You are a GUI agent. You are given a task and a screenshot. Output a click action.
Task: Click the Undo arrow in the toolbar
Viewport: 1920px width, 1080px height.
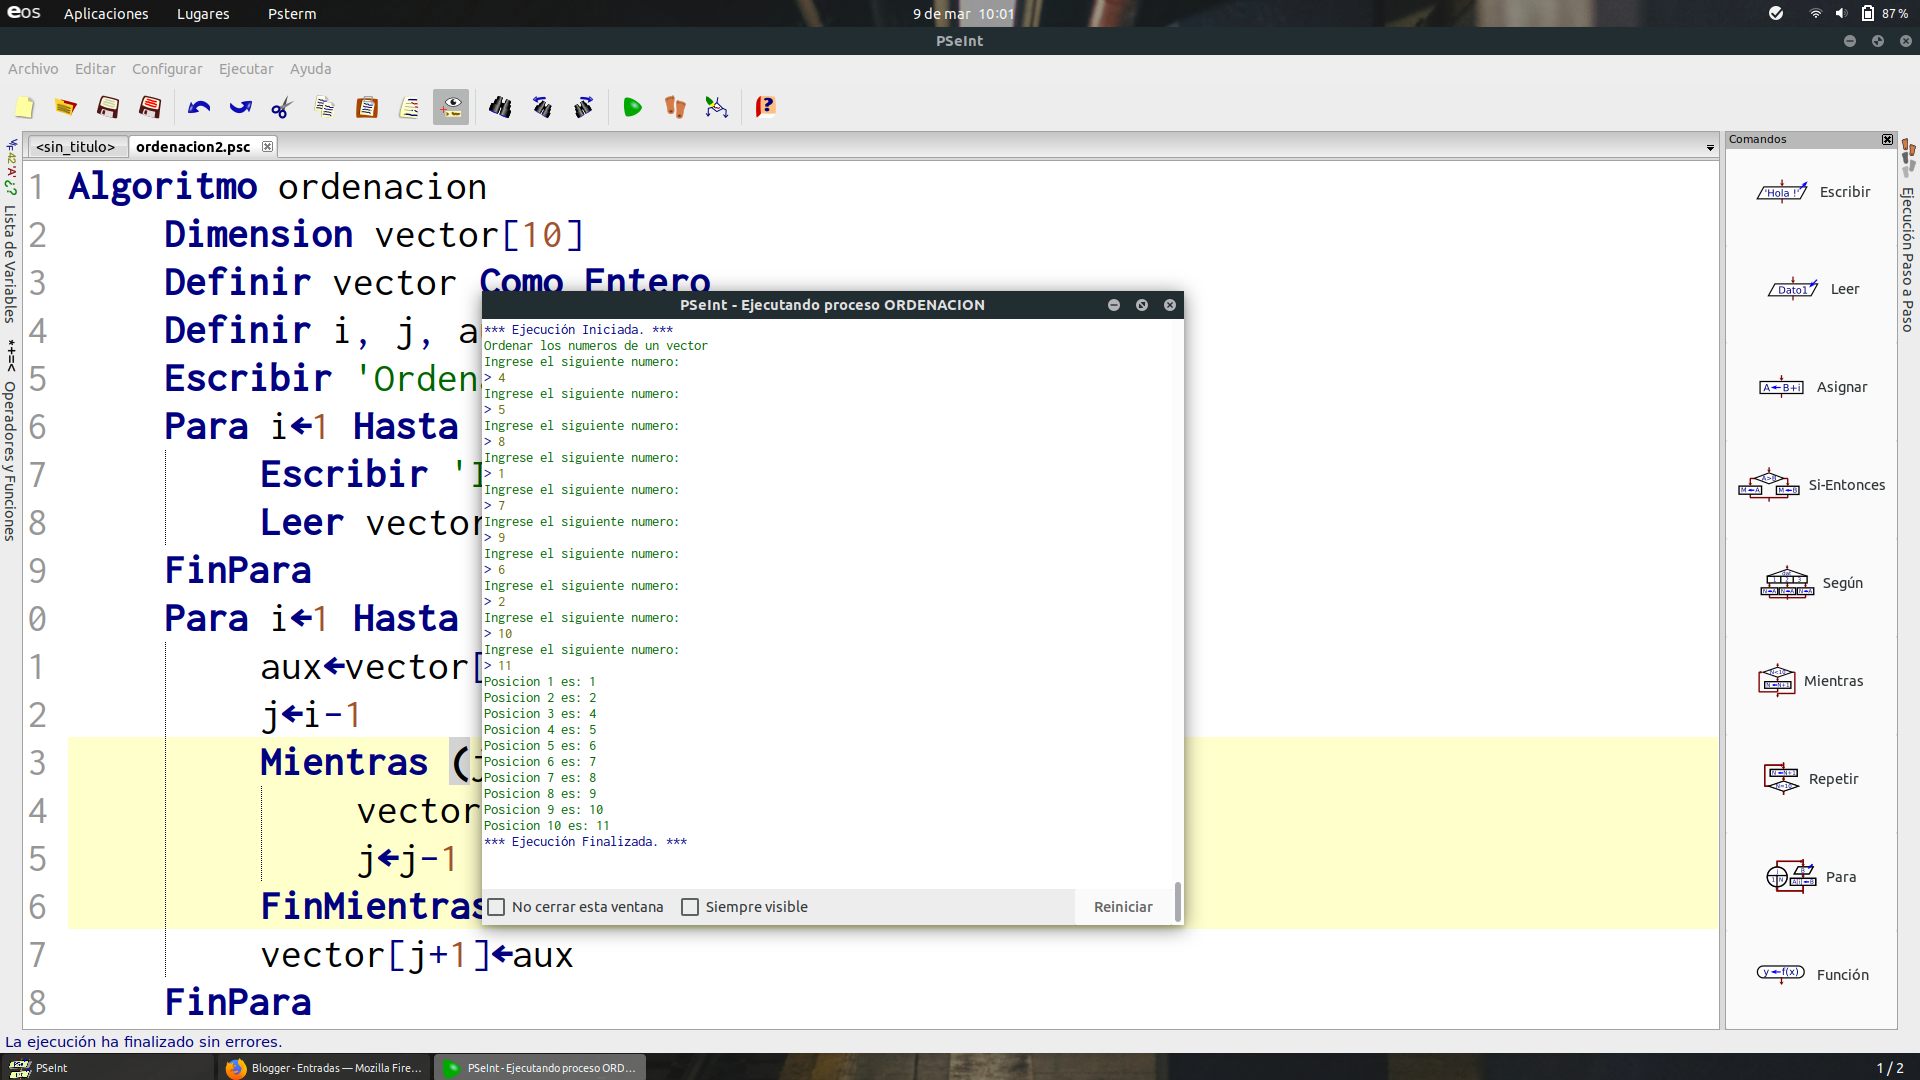[199, 107]
